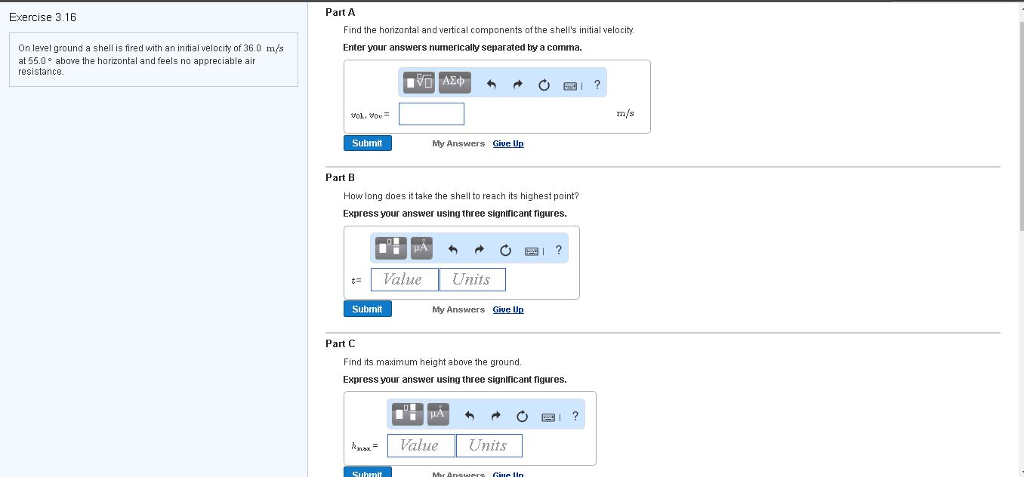
Task: Open the units symbols button in Part B
Action: pos(421,248)
